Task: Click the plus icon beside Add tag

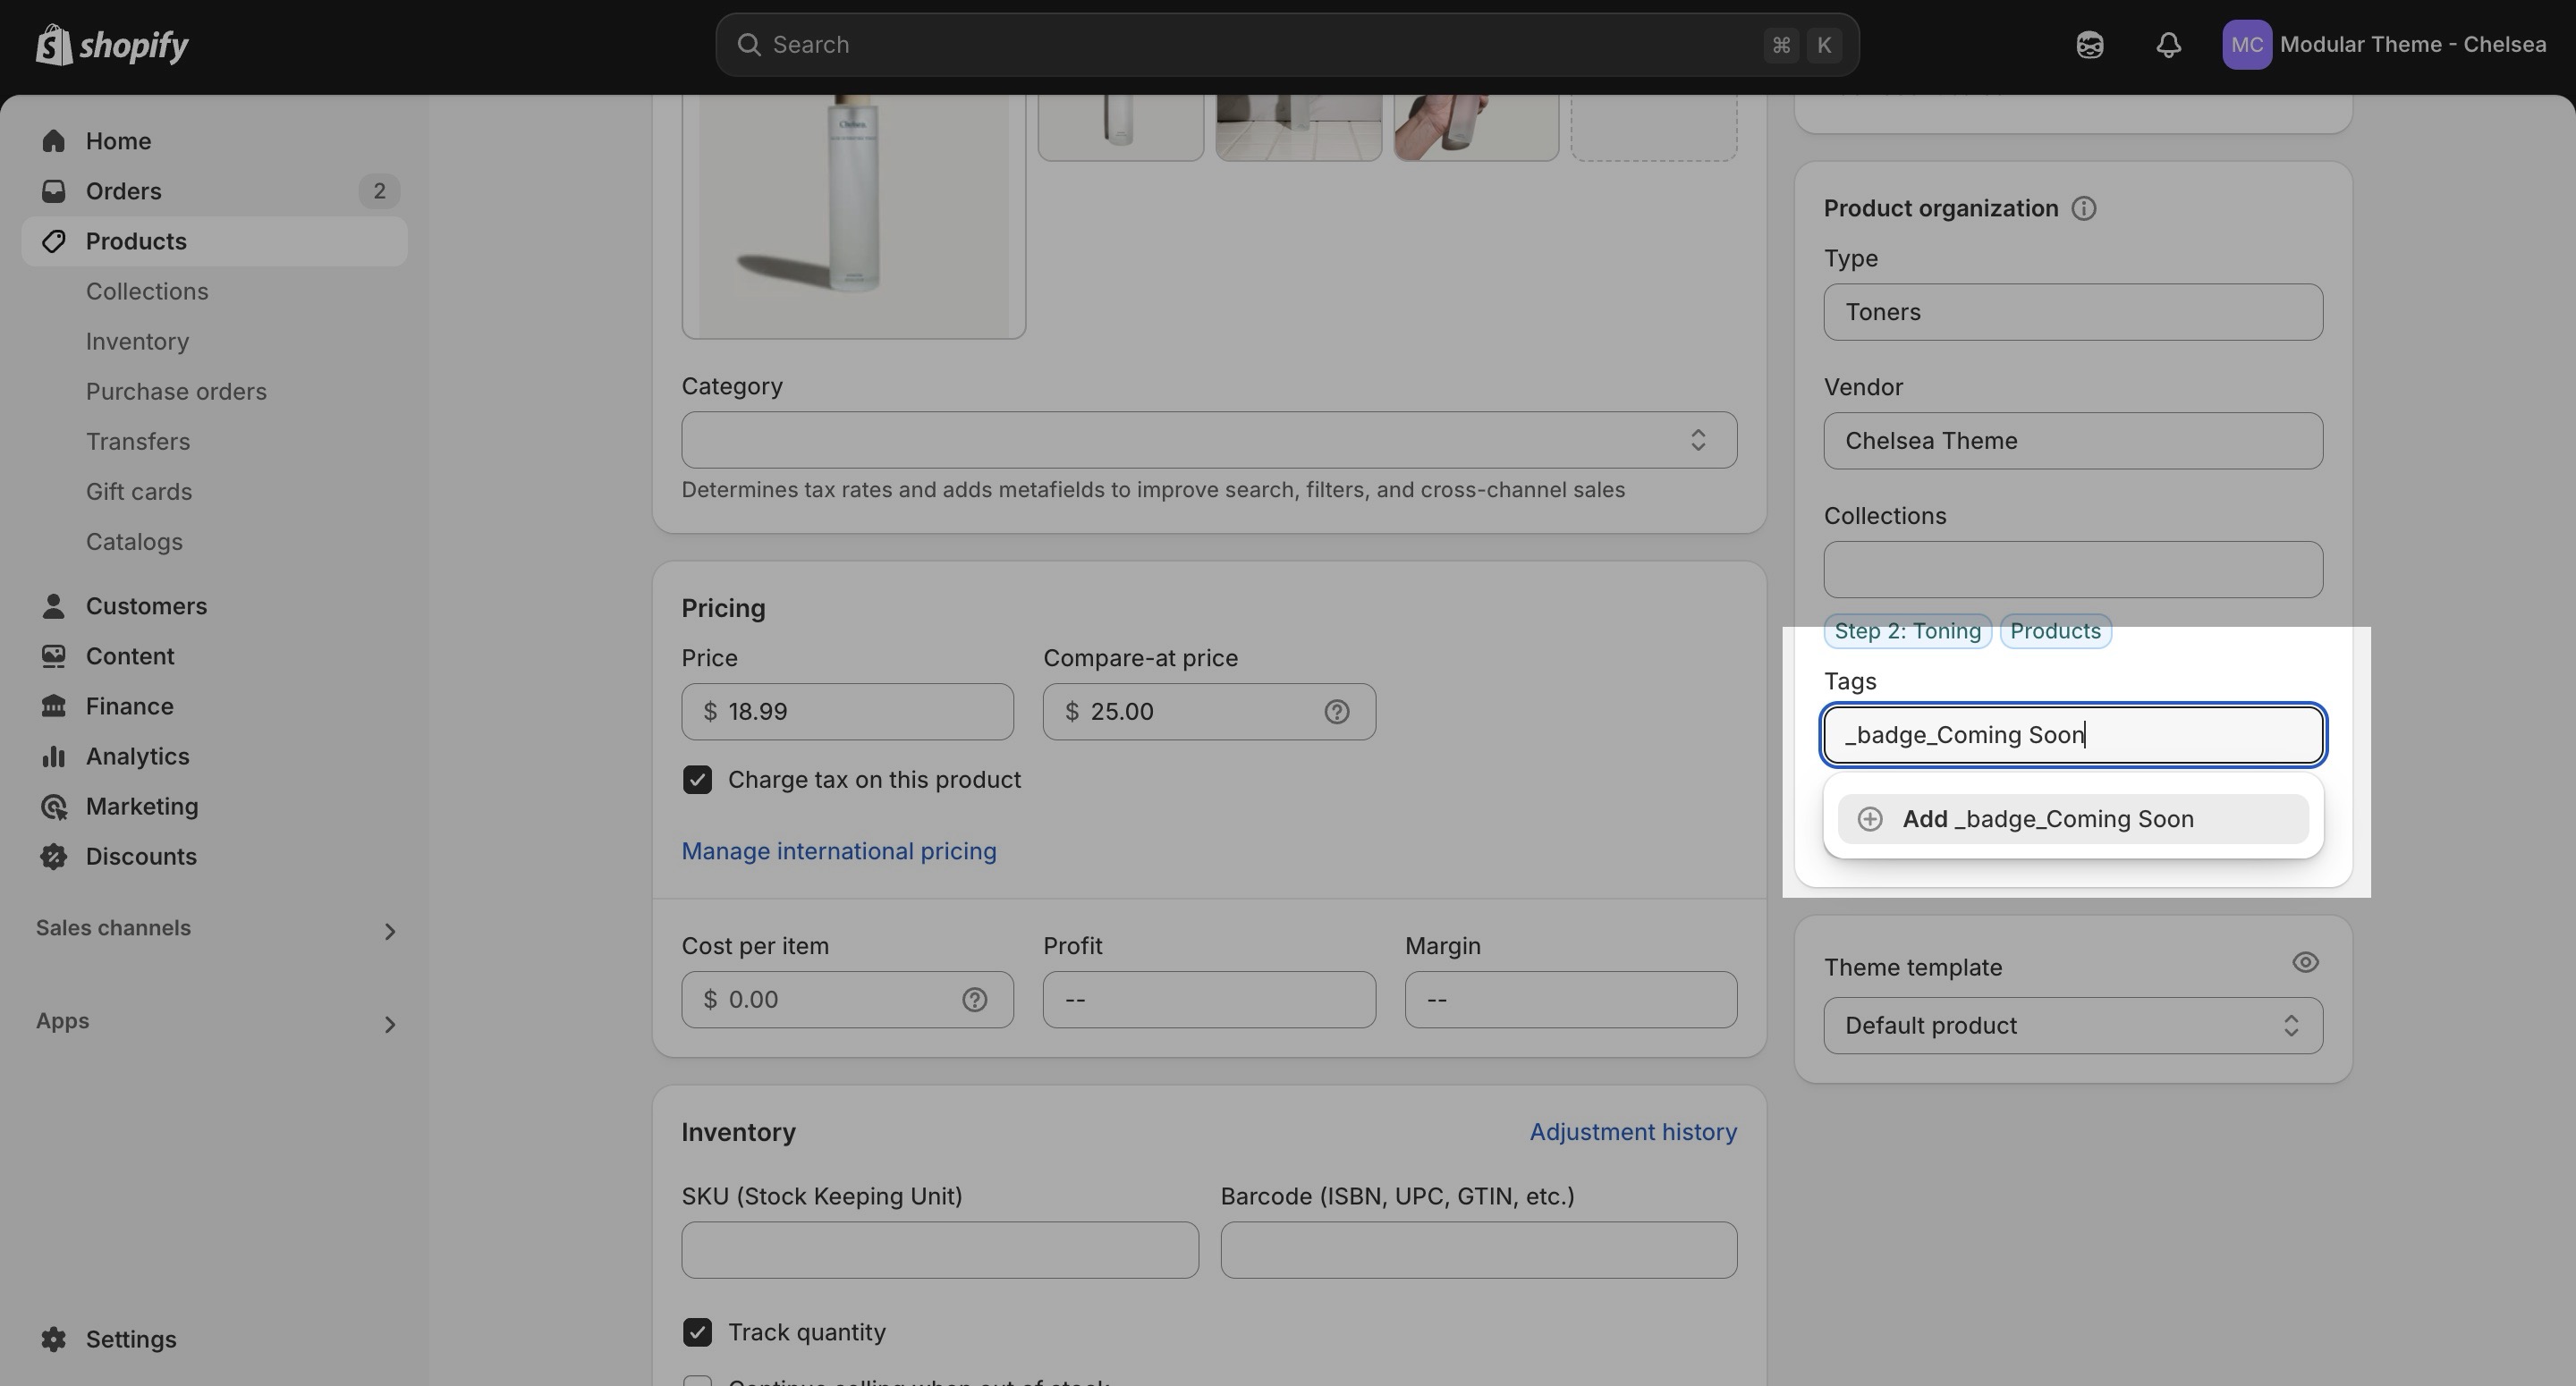Action: click(1869, 819)
